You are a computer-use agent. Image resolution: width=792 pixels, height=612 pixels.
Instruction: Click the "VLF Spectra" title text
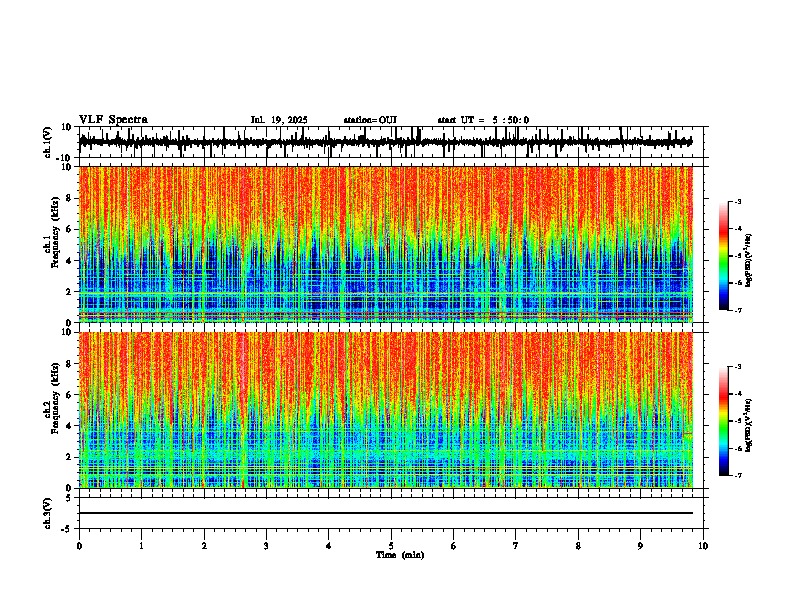(x=113, y=120)
